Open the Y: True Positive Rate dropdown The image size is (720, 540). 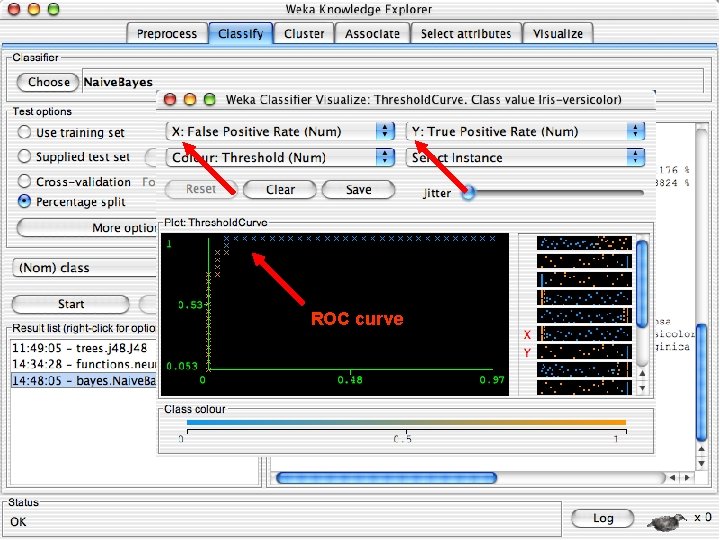(x=526, y=132)
